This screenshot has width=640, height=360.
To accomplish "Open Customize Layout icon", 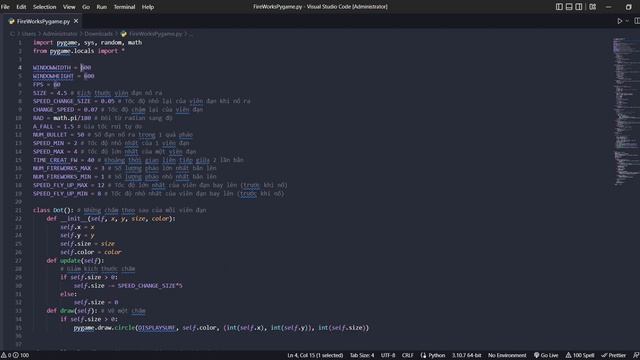I will click(x=593, y=7).
